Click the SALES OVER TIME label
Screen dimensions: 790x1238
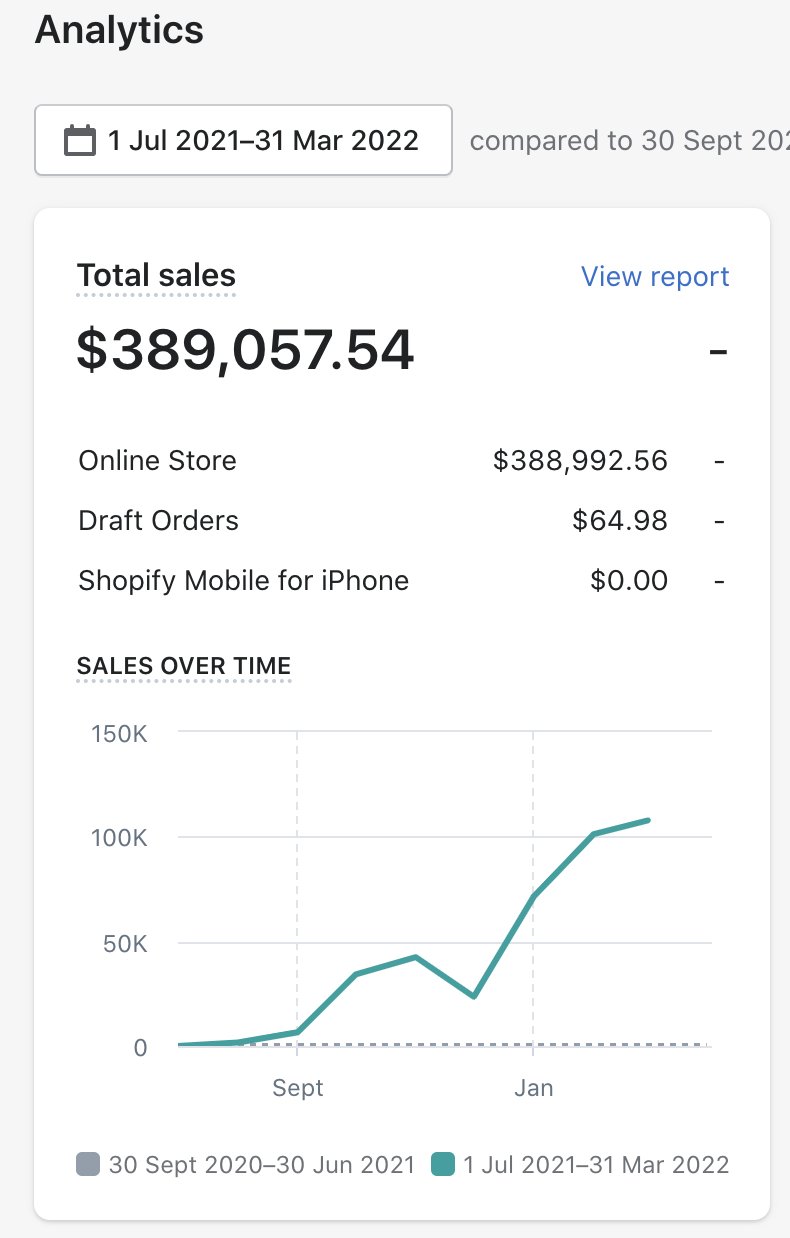click(184, 666)
